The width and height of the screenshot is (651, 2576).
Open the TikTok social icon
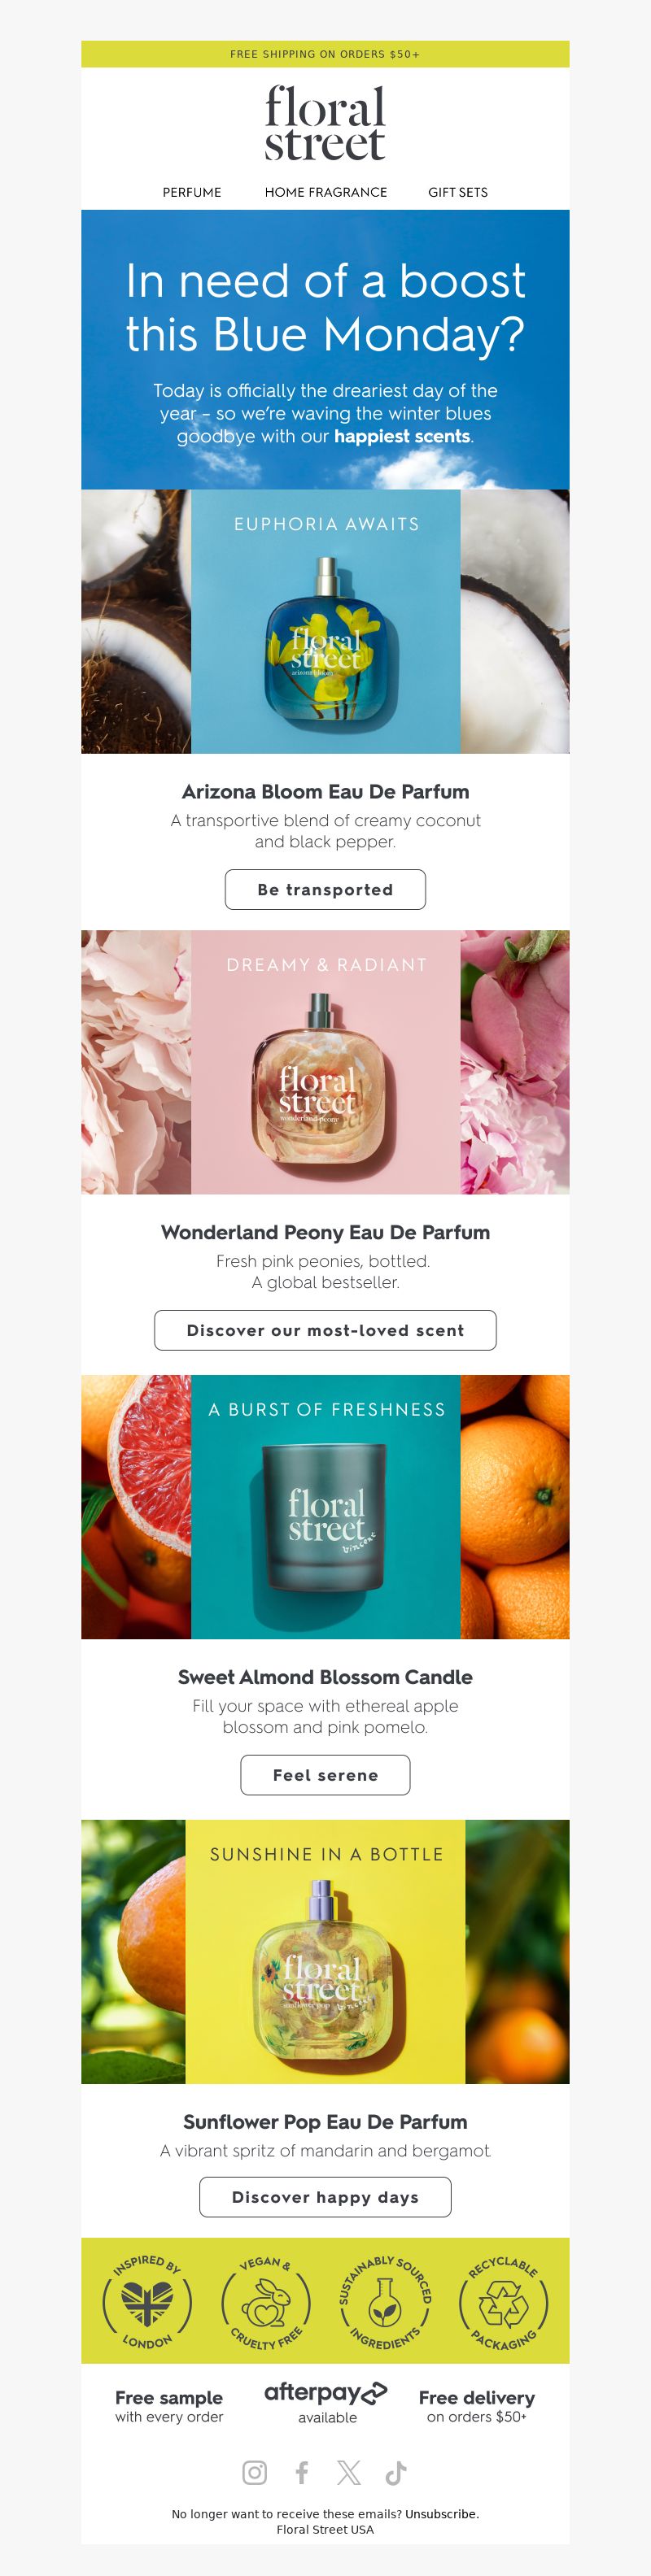click(396, 2472)
